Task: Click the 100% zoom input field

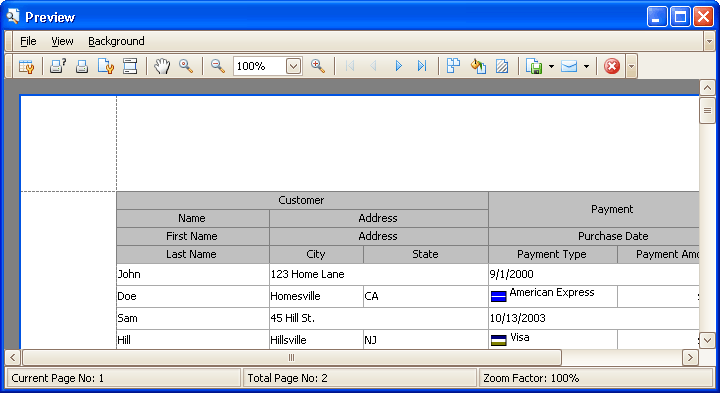Action: click(x=259, y=67)
